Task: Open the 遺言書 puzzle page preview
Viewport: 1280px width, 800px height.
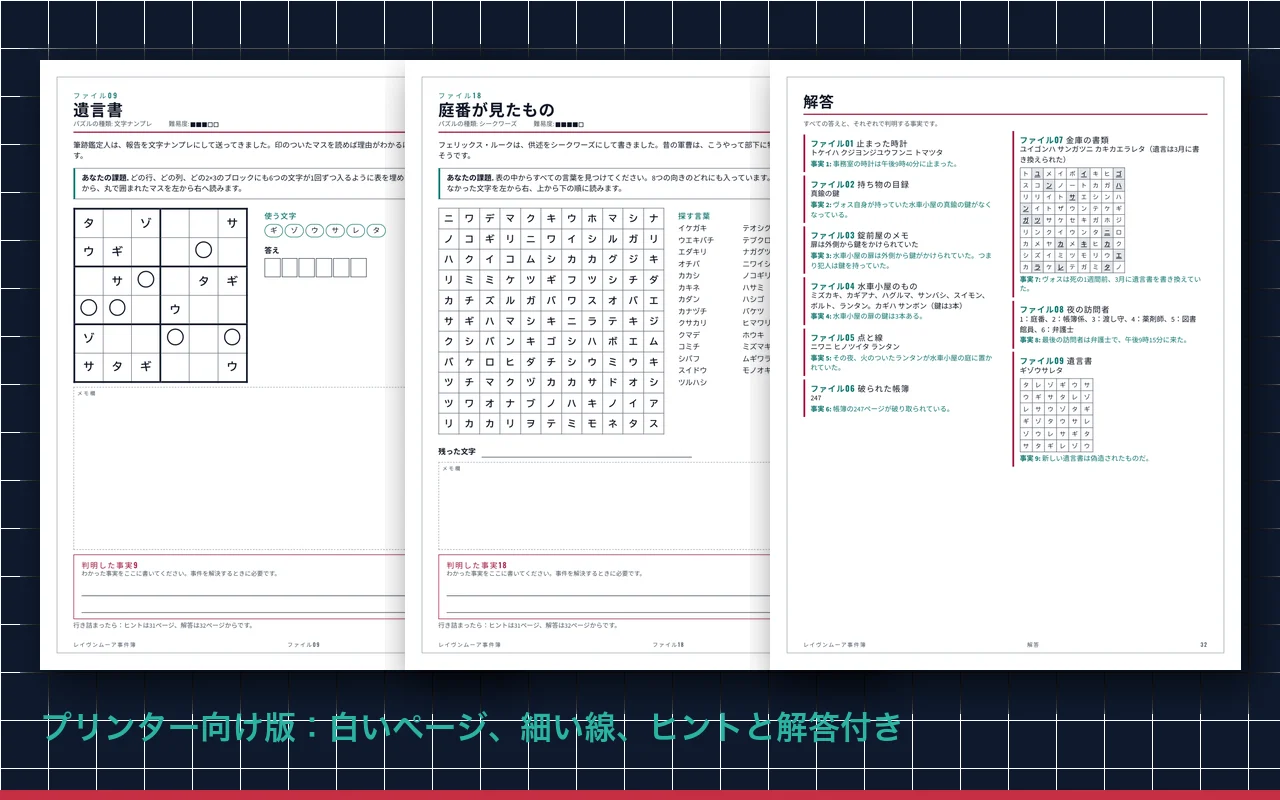Action: point(223,365)
